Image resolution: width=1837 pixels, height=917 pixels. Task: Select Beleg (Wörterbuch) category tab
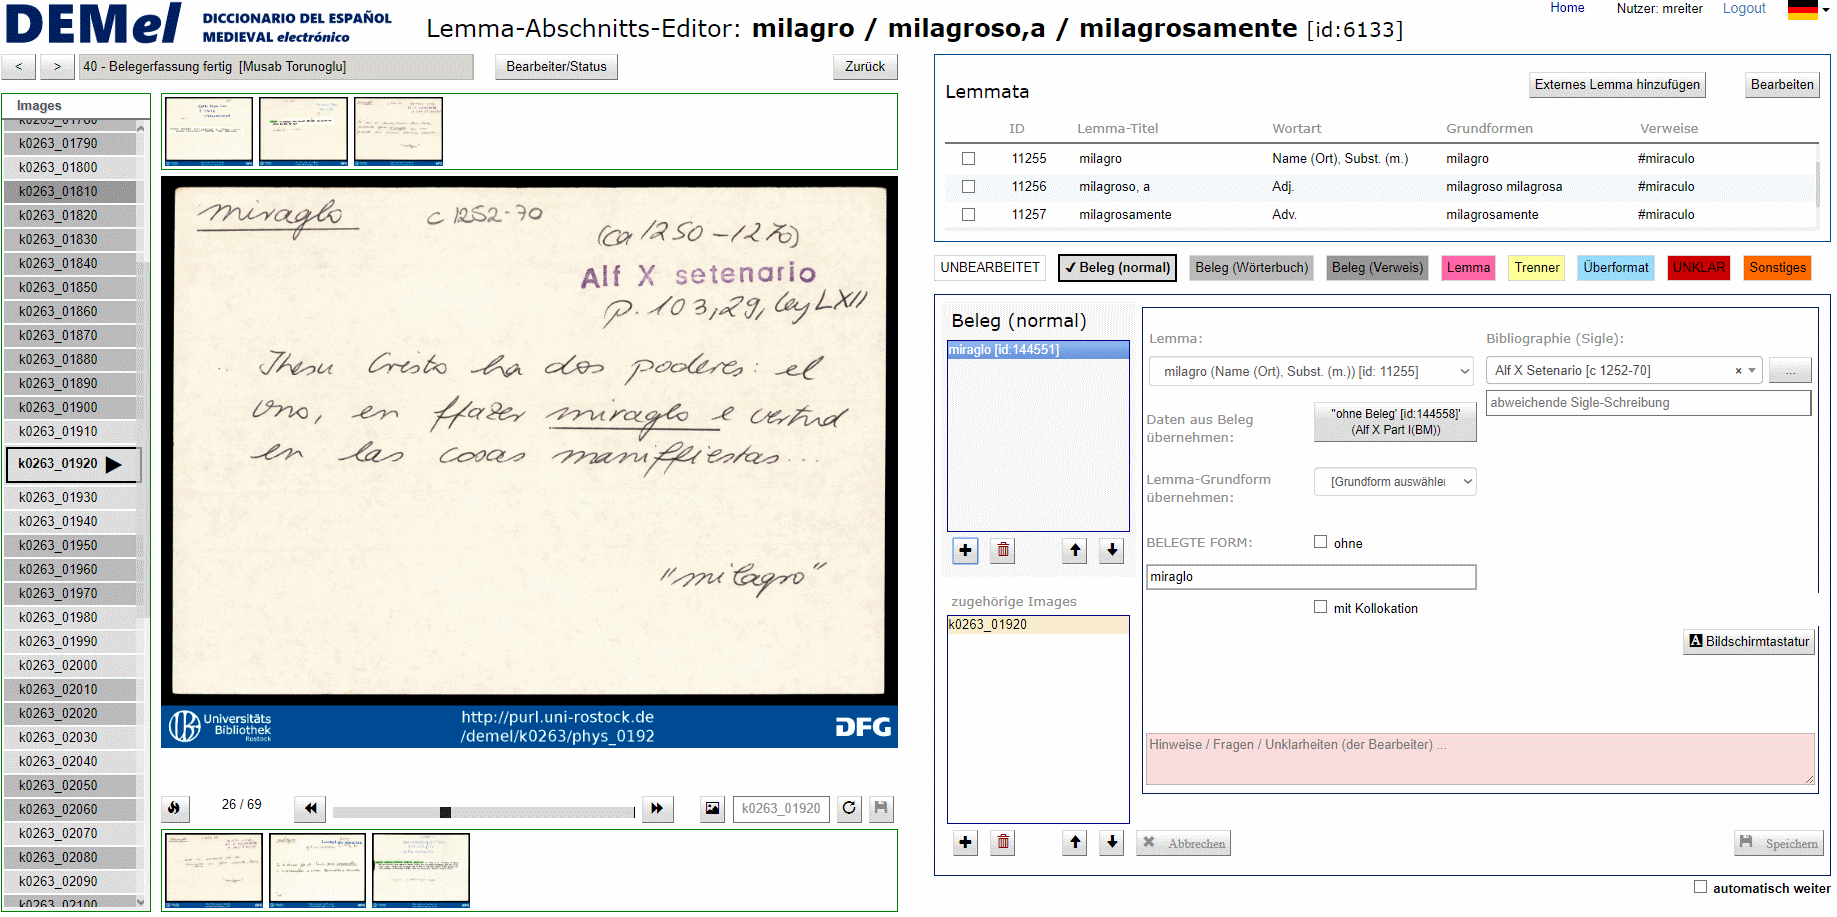[x=1251, y=267]
